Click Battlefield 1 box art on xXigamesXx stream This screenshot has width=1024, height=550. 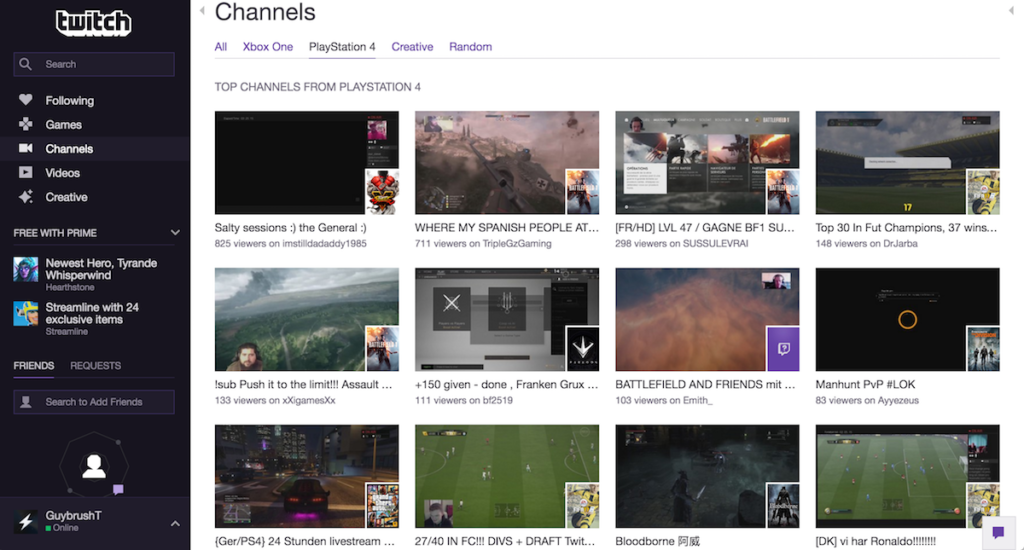(x=382, y=348)
